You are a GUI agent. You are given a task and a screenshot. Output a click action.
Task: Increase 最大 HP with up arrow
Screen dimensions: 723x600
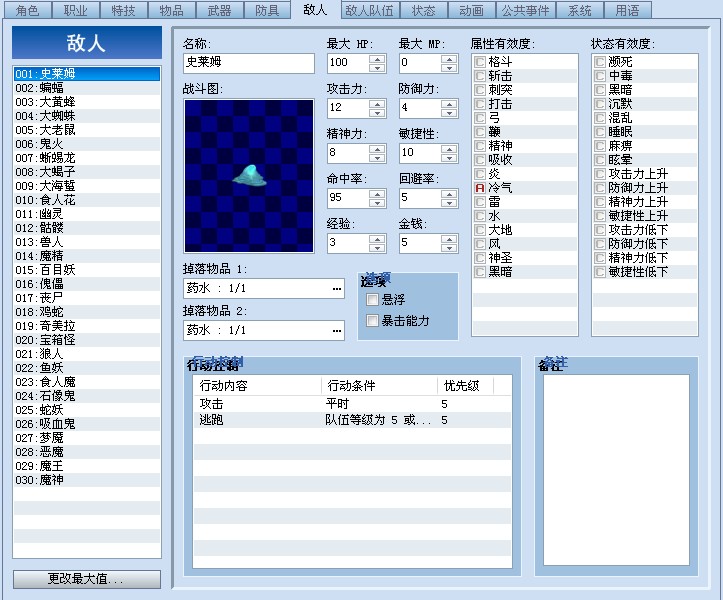[x=377, y=59]
